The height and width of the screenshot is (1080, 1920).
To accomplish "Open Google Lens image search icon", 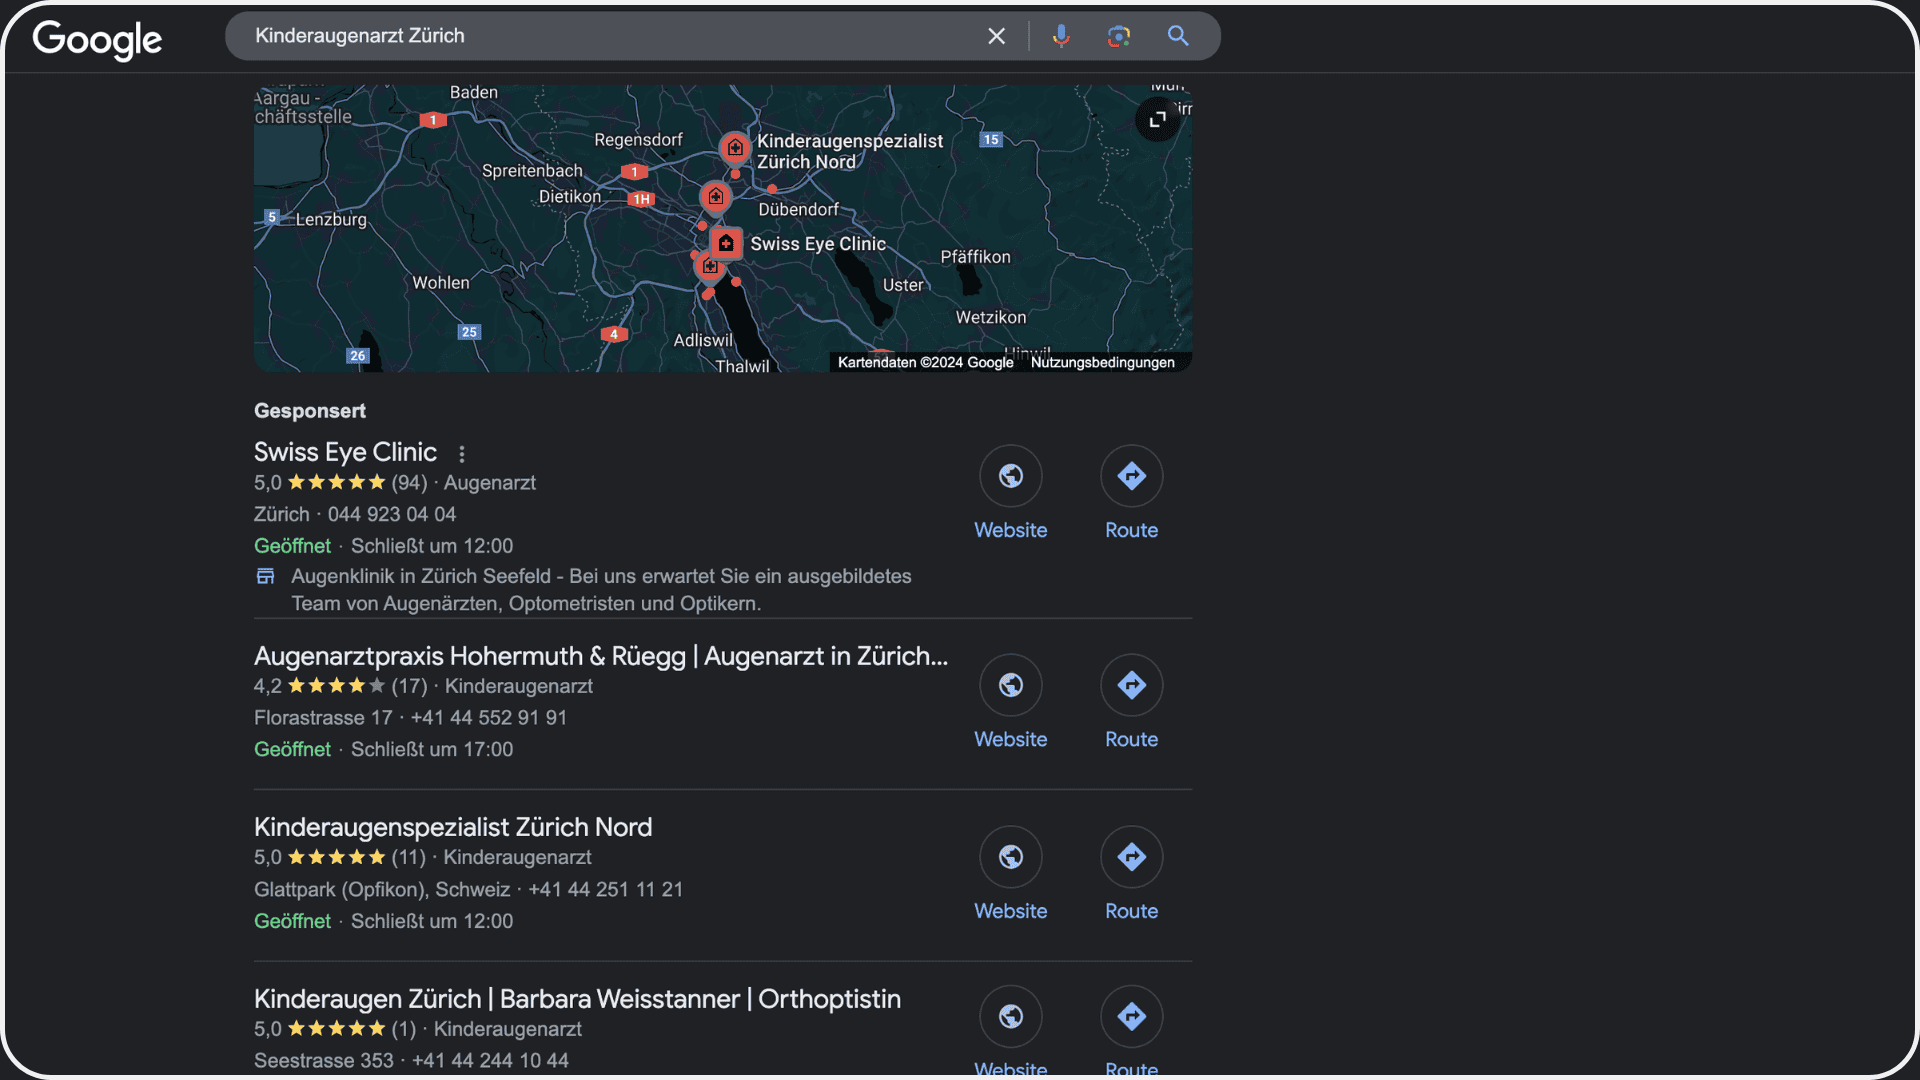I will tap(1119, 36).
